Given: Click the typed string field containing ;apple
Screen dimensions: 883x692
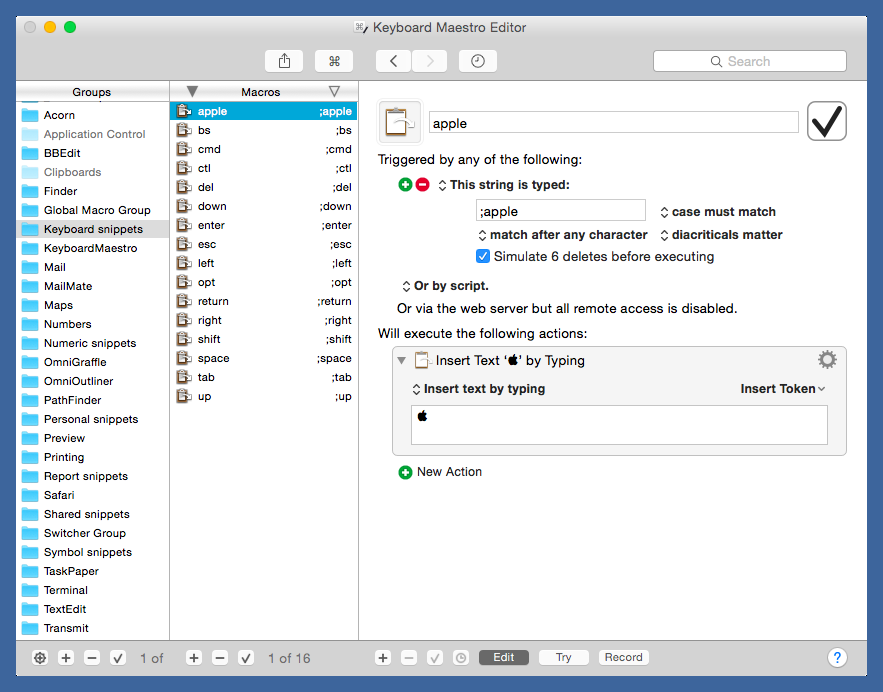Looking at the screenshot, I should coord(560,211).
